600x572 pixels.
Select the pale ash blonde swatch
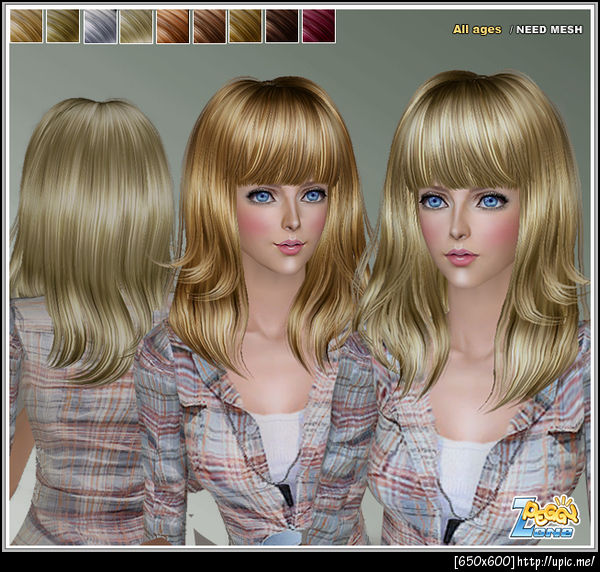tap(136, 26)
